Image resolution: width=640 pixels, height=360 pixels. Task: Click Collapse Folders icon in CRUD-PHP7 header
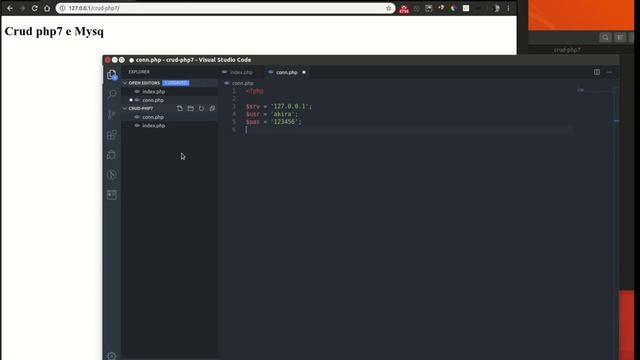point(212,108)
